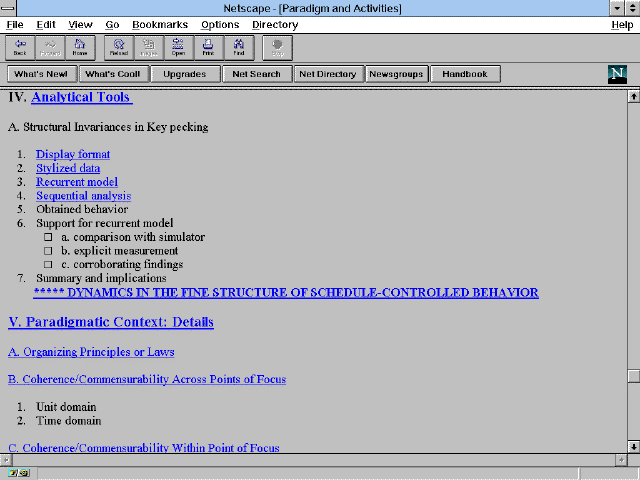Viewport: 640px width, 480px height.
Task: Open V. Paradigmatic Context: Details link
Action: coord(111,322)
